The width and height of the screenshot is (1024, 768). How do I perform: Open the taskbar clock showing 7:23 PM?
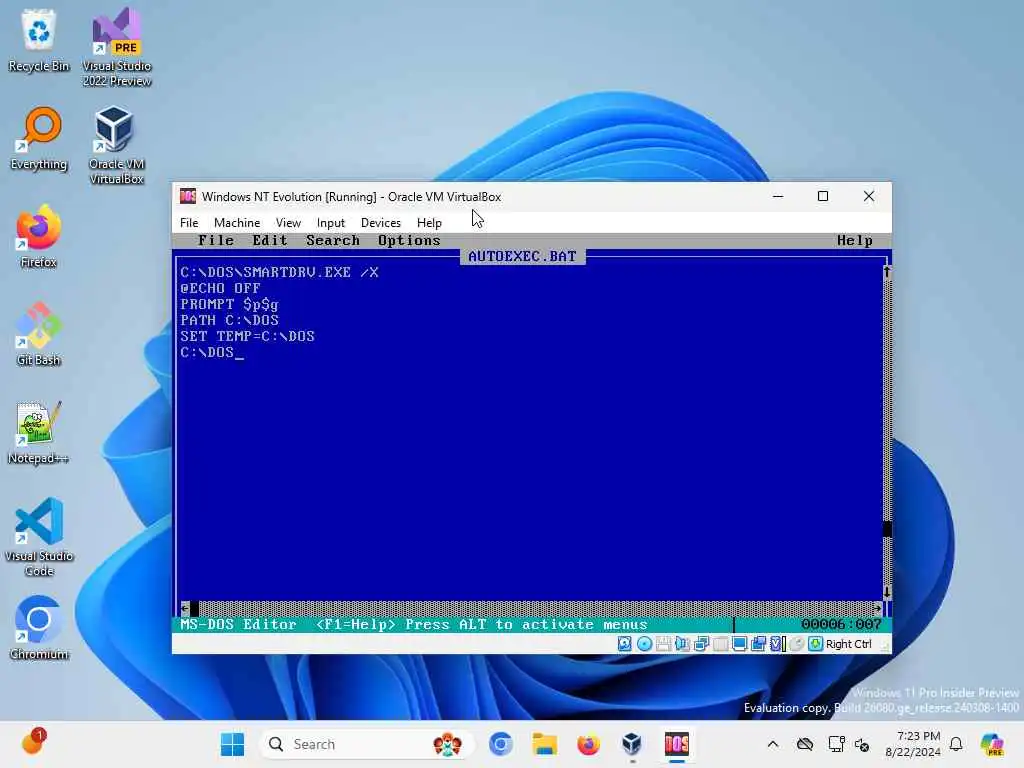[x=913, y=744]
